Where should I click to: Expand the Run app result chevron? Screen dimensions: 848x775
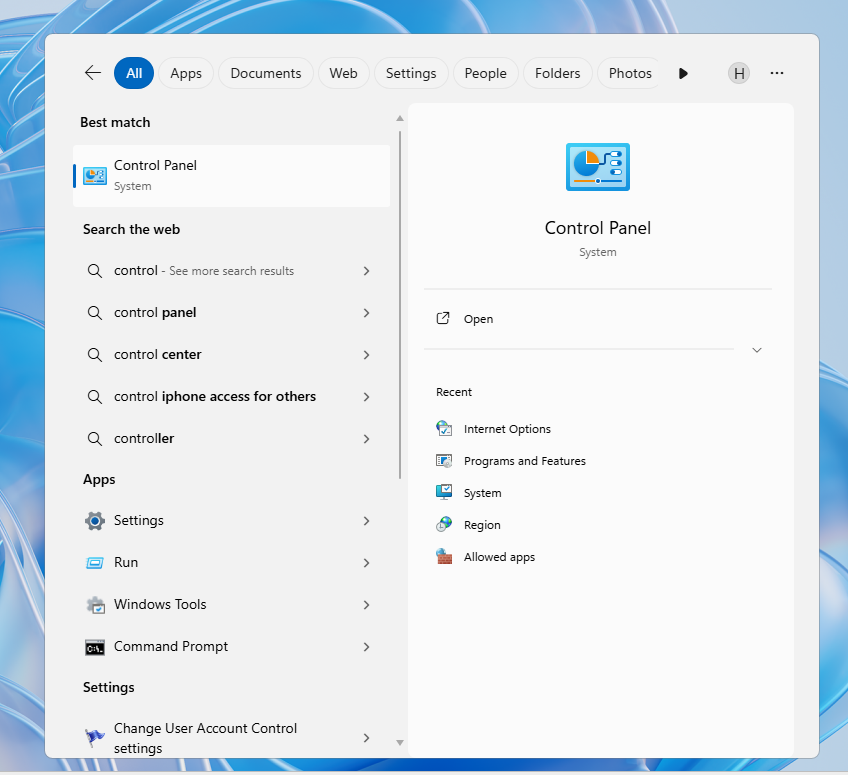tap(366, 563)
